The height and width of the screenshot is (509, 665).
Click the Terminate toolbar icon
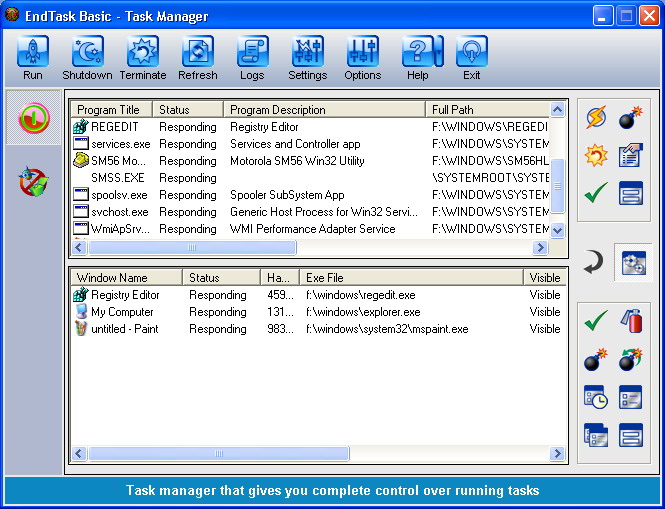coord(142,51)
